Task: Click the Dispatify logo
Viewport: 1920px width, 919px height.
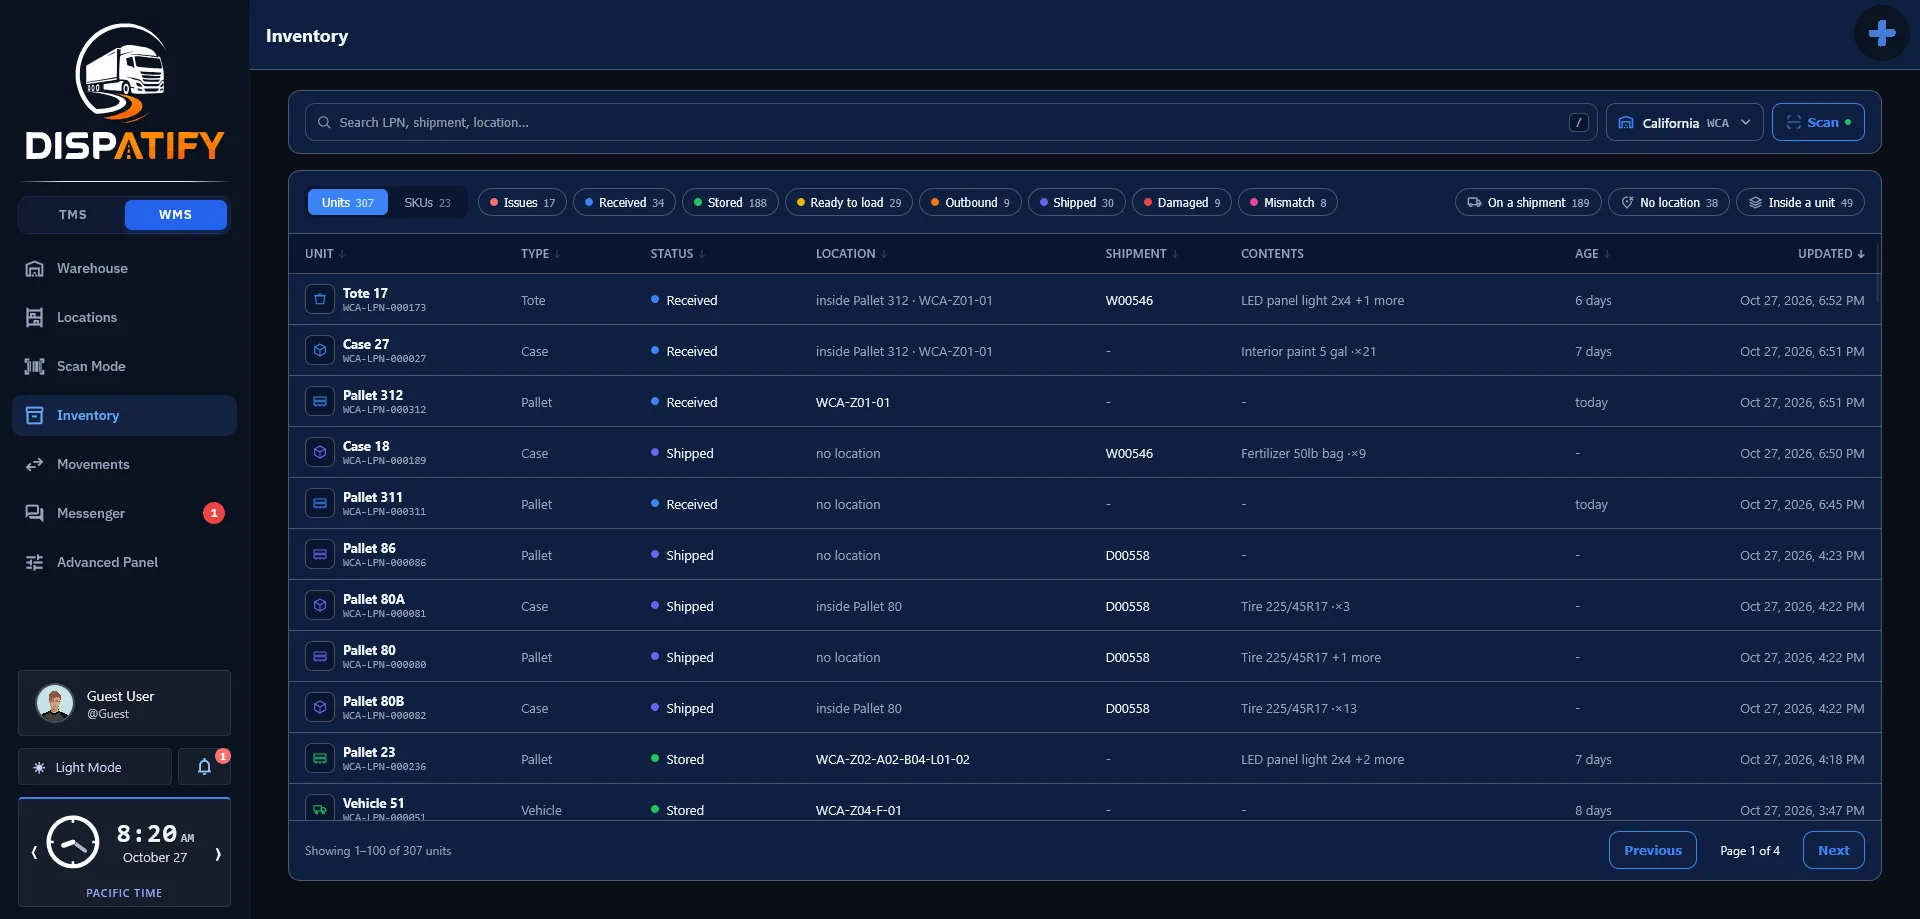Action: coord(124,92)
